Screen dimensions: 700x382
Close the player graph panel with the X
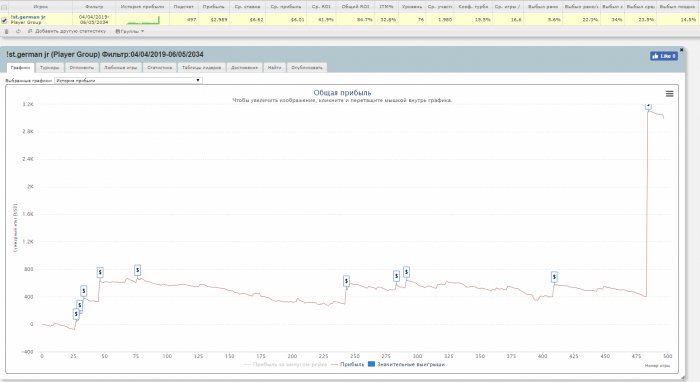(x=681, y=50)
